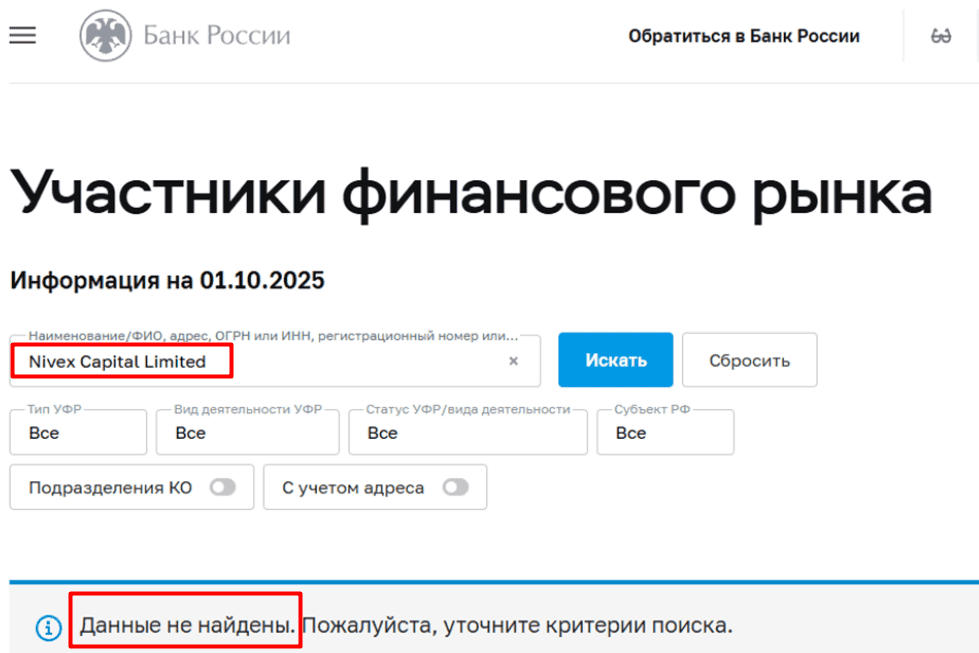Screen dimensions: 979x653
Task: Open the "Тип УФР" dropdown
Action: click(x=77, y=432)
